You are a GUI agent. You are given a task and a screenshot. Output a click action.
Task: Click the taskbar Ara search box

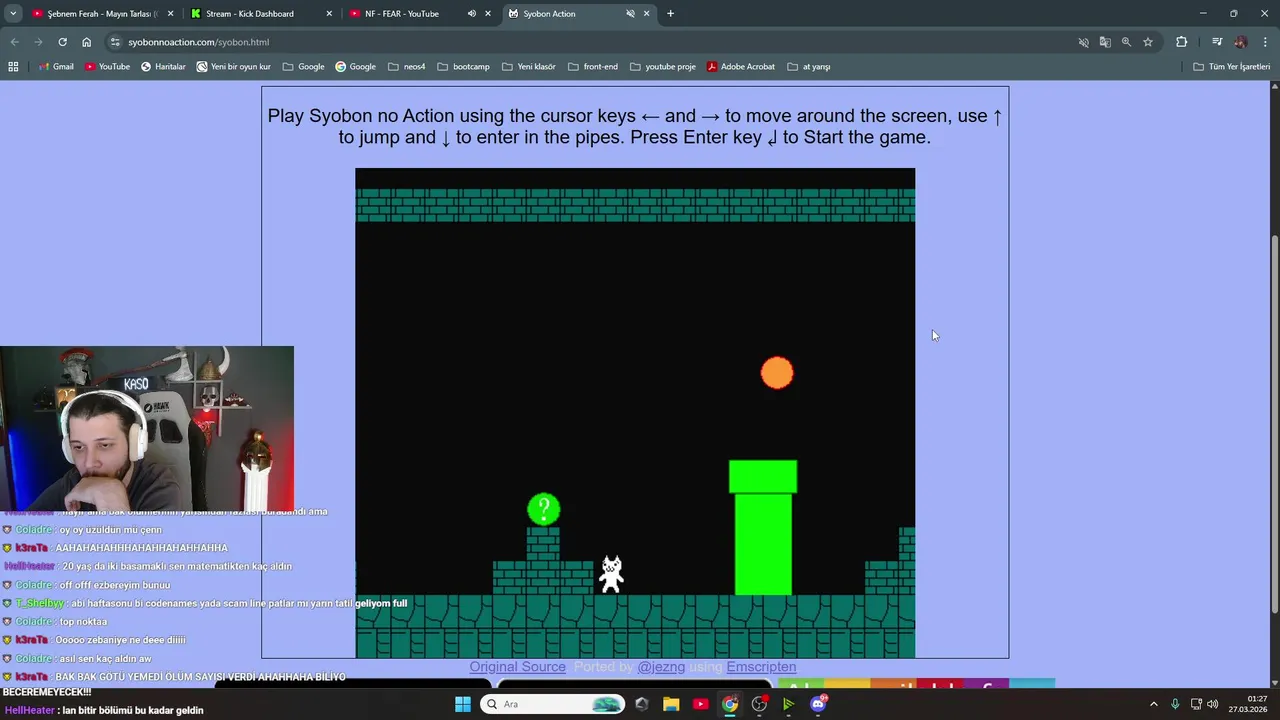(552, 704)
